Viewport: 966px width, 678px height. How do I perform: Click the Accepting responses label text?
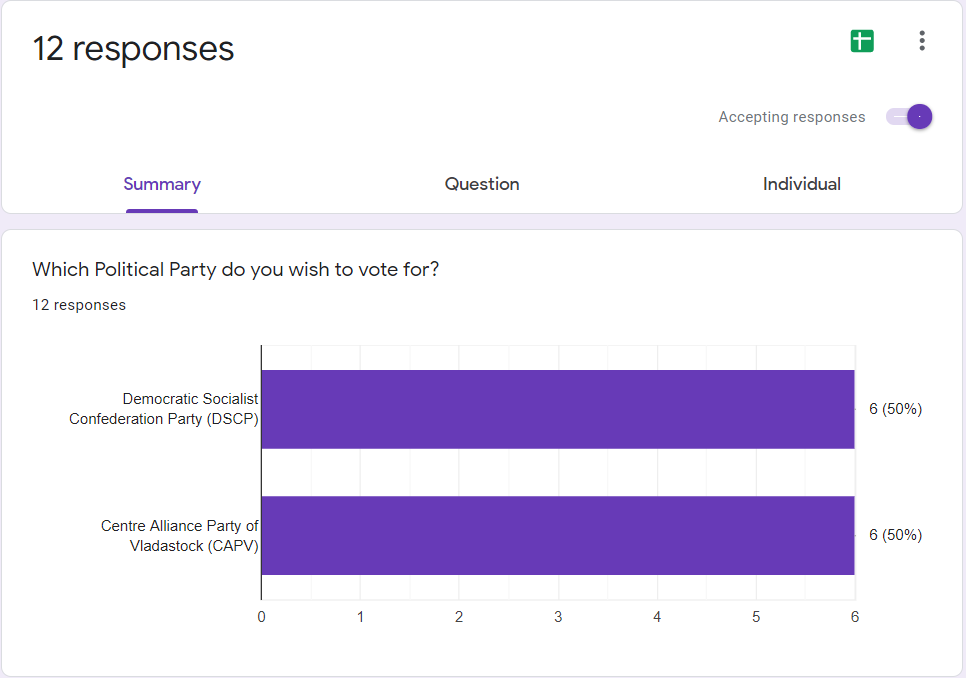point(791,117)
